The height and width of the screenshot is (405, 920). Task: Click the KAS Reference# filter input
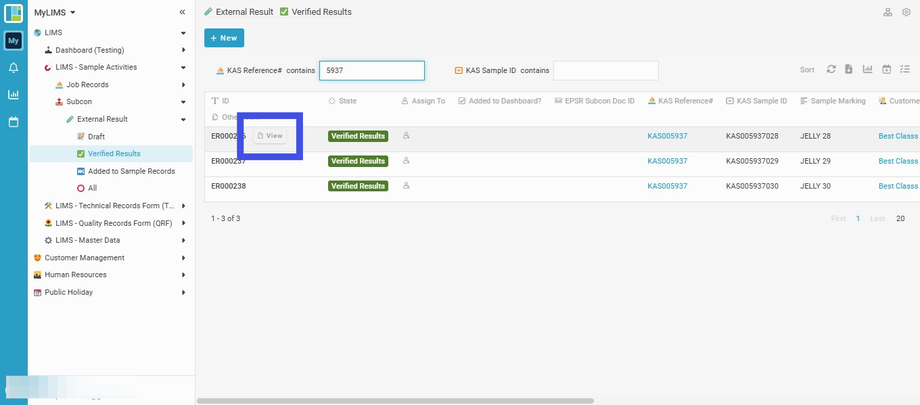[372, 70]
